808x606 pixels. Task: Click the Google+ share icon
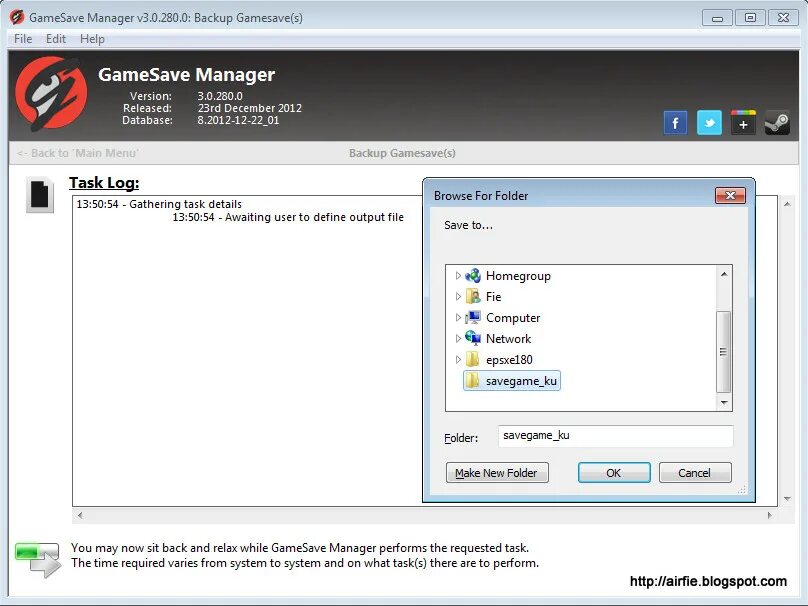(743, 122)
